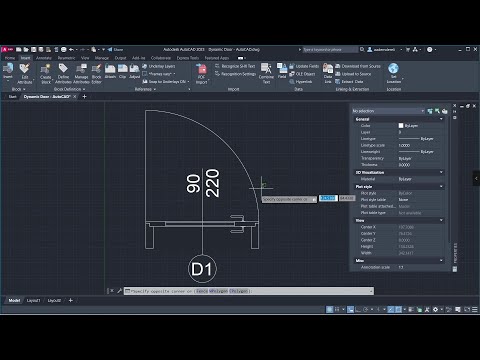Click the Quick Select icon in Properties
This screenshot has width=480, height=360.
click(444, 111)
